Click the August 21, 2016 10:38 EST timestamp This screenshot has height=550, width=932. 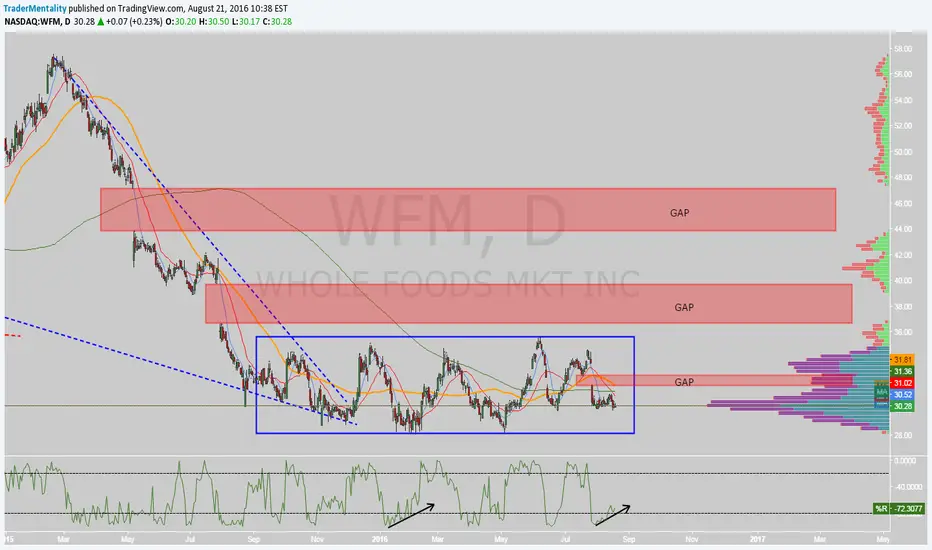coord(238,8)
